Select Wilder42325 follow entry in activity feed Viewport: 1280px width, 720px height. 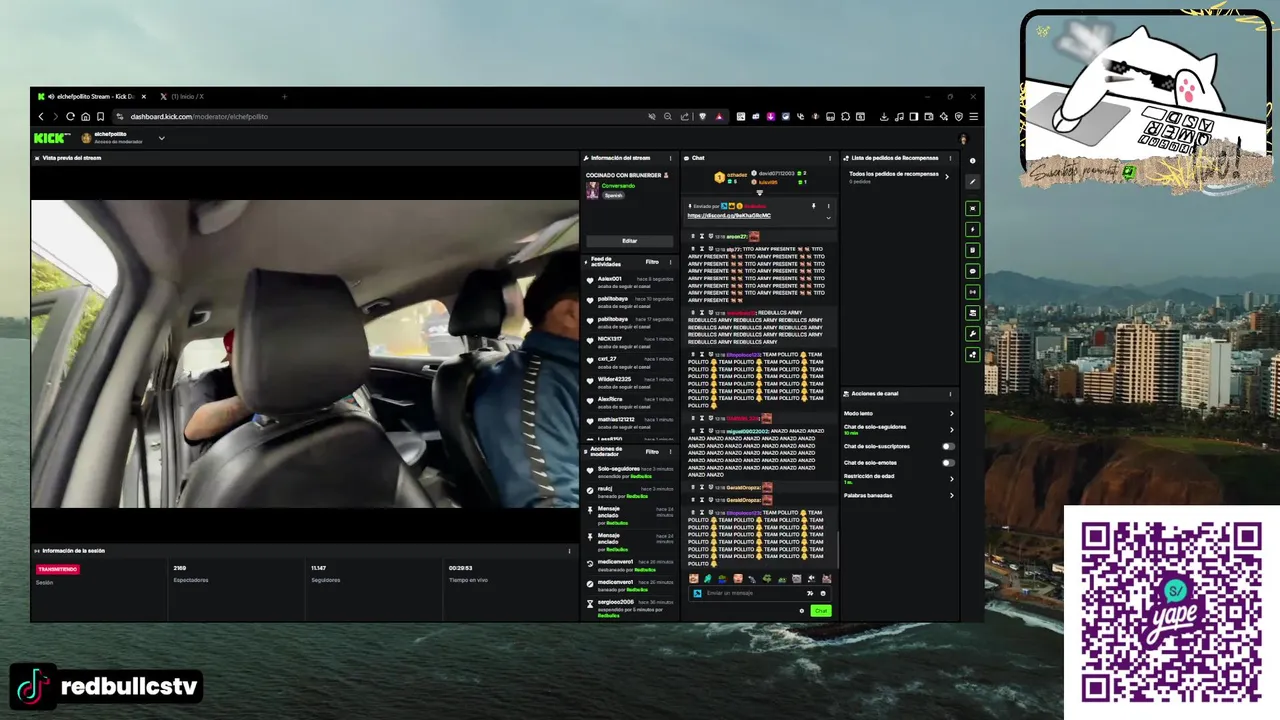tap(630, 383)
